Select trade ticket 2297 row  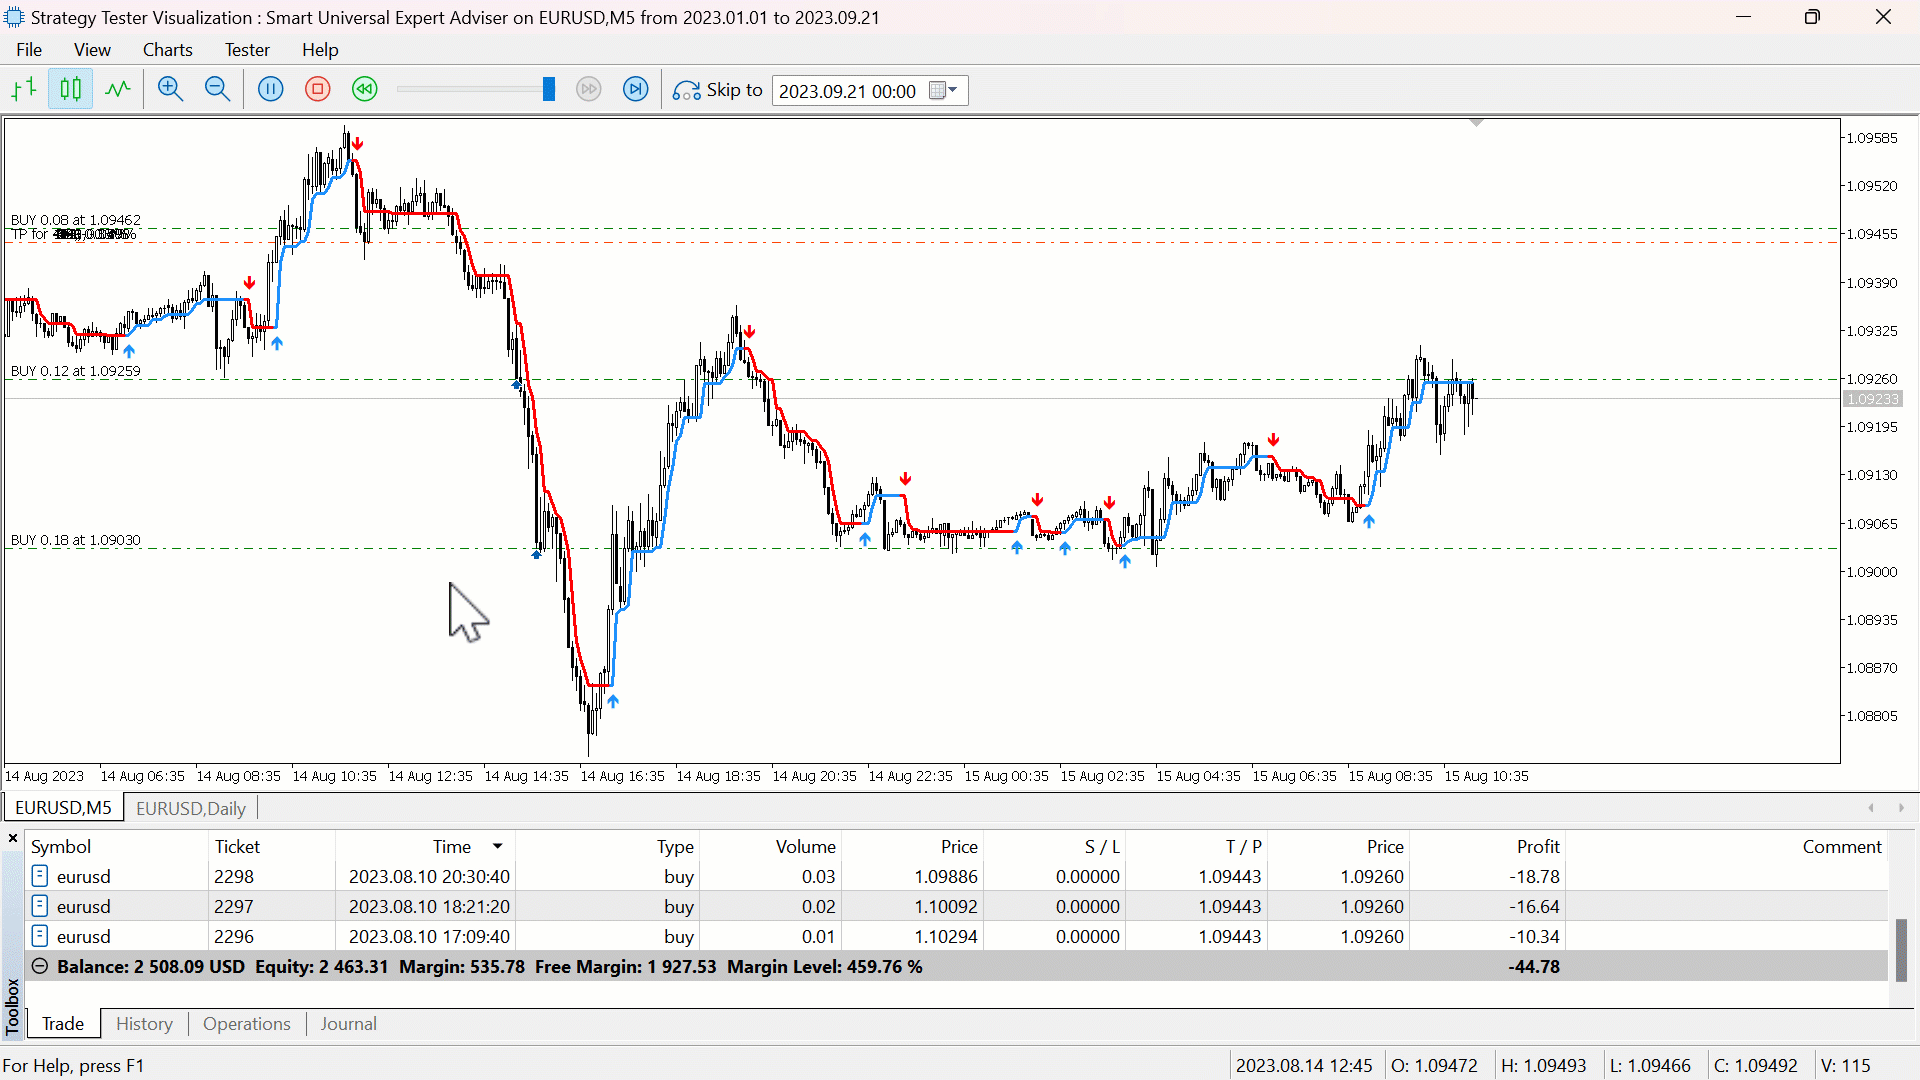[x=234, y=907]
